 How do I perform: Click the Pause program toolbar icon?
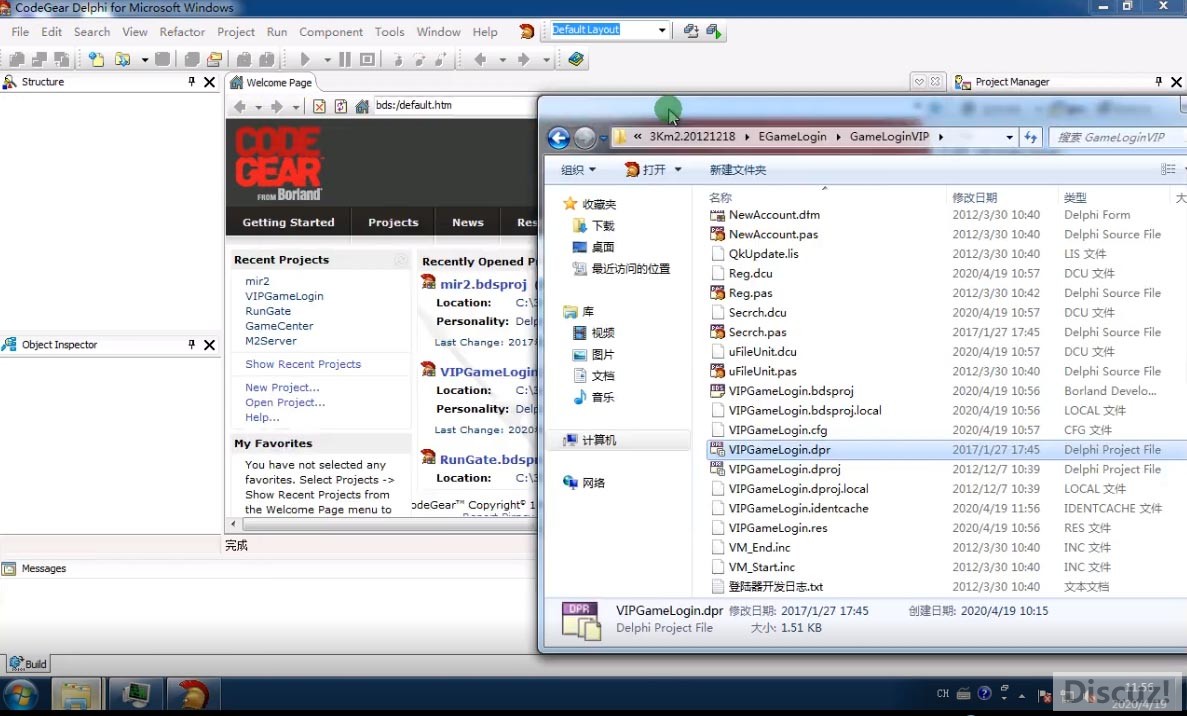tap(344, 59)
